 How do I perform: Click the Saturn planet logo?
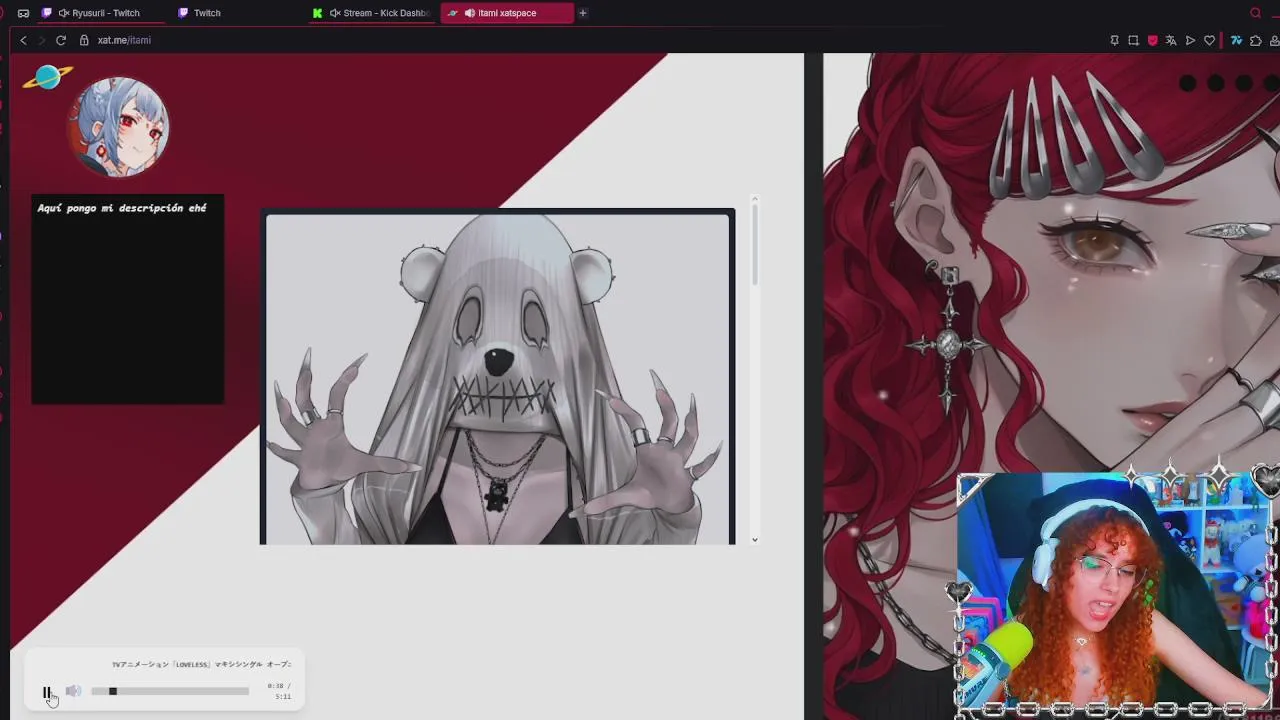pos(48,77)
